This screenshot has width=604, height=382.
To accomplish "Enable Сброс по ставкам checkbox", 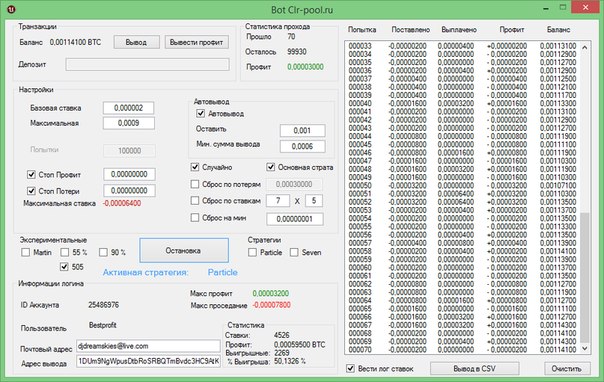I will pyautogui.click(x=195, y=201).
